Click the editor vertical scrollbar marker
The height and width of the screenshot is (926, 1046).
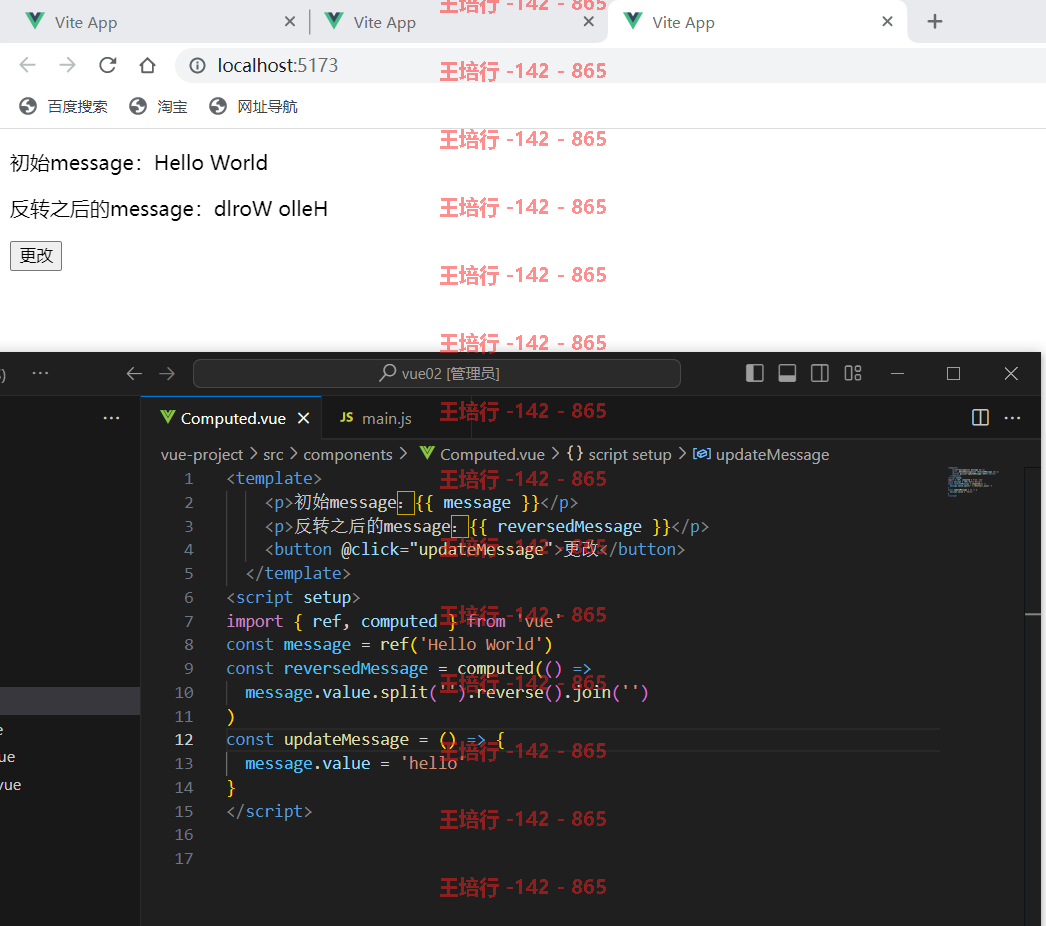tap(1033, 614)
